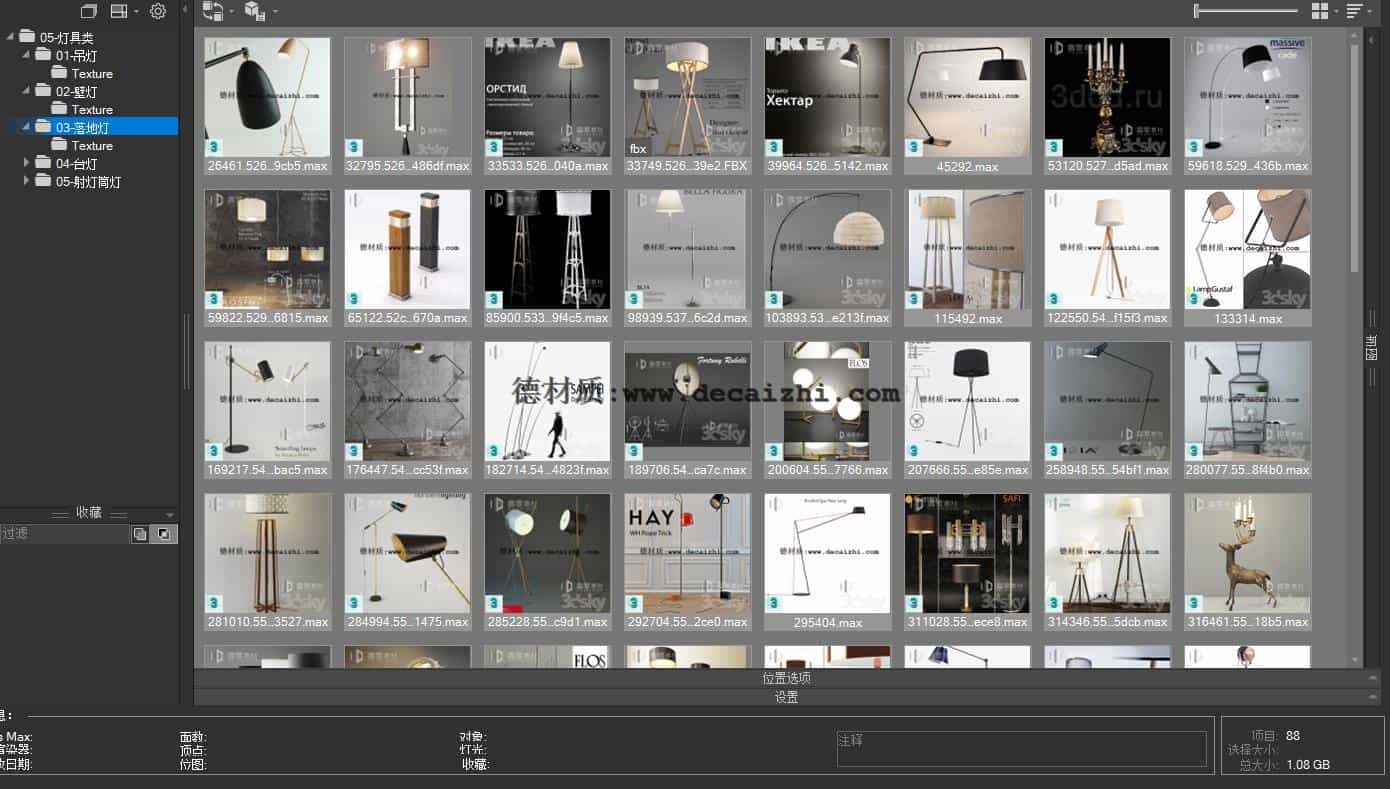Open the 位置选项 panel bar

click(786, 678)
